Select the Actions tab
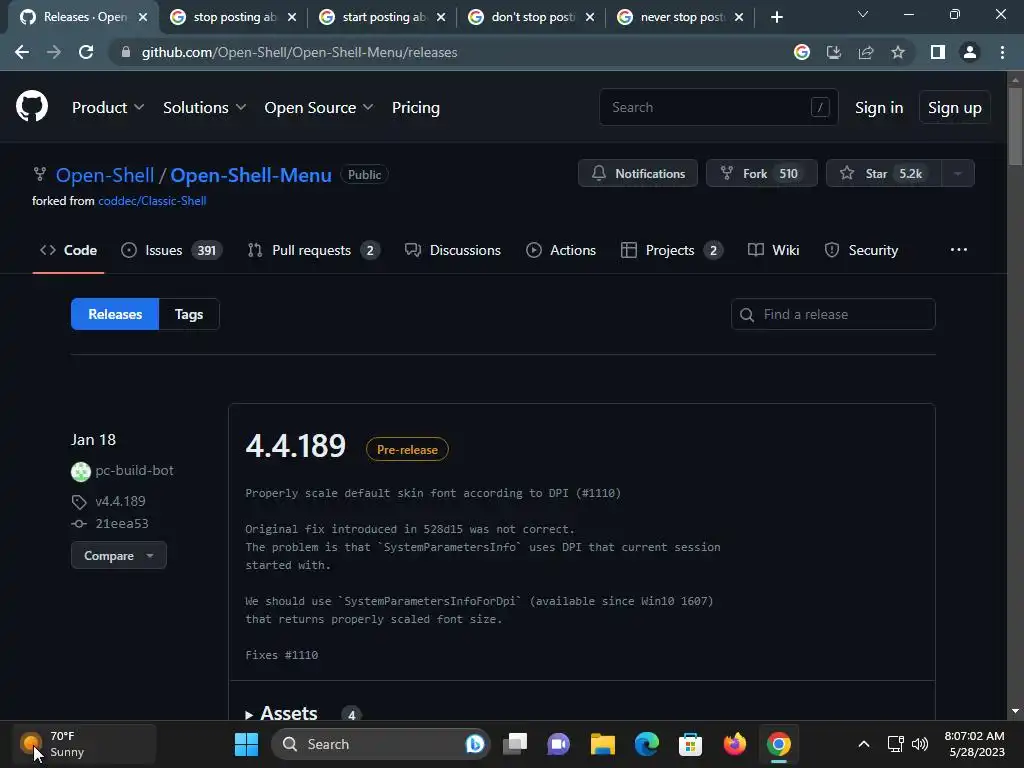Screen dimensions: 1024x768 (x=561, y=250)
